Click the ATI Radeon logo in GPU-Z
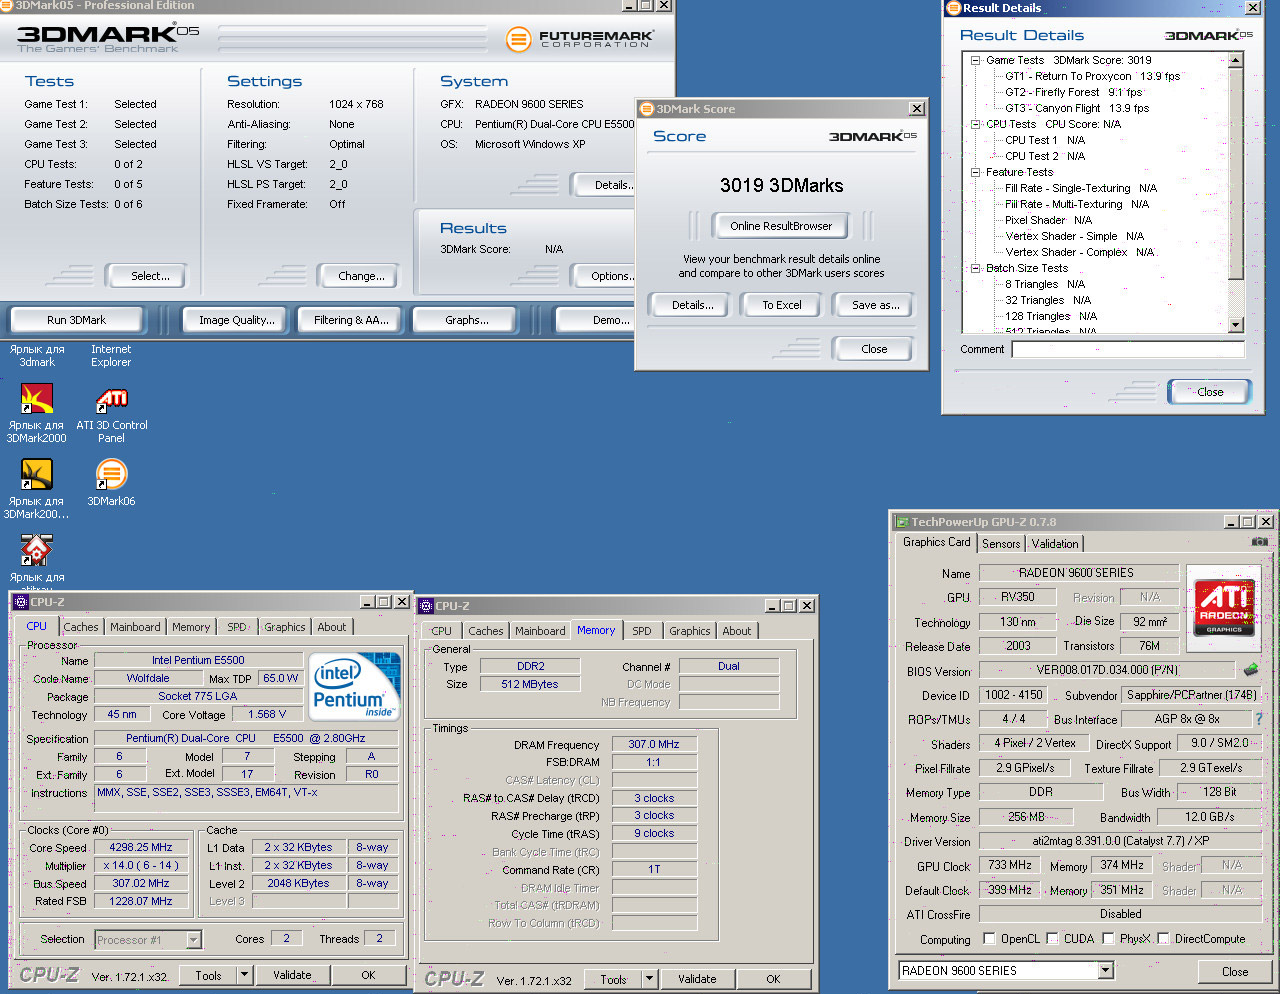Viewport: 1280px width, 994px height. point(1224,606)
